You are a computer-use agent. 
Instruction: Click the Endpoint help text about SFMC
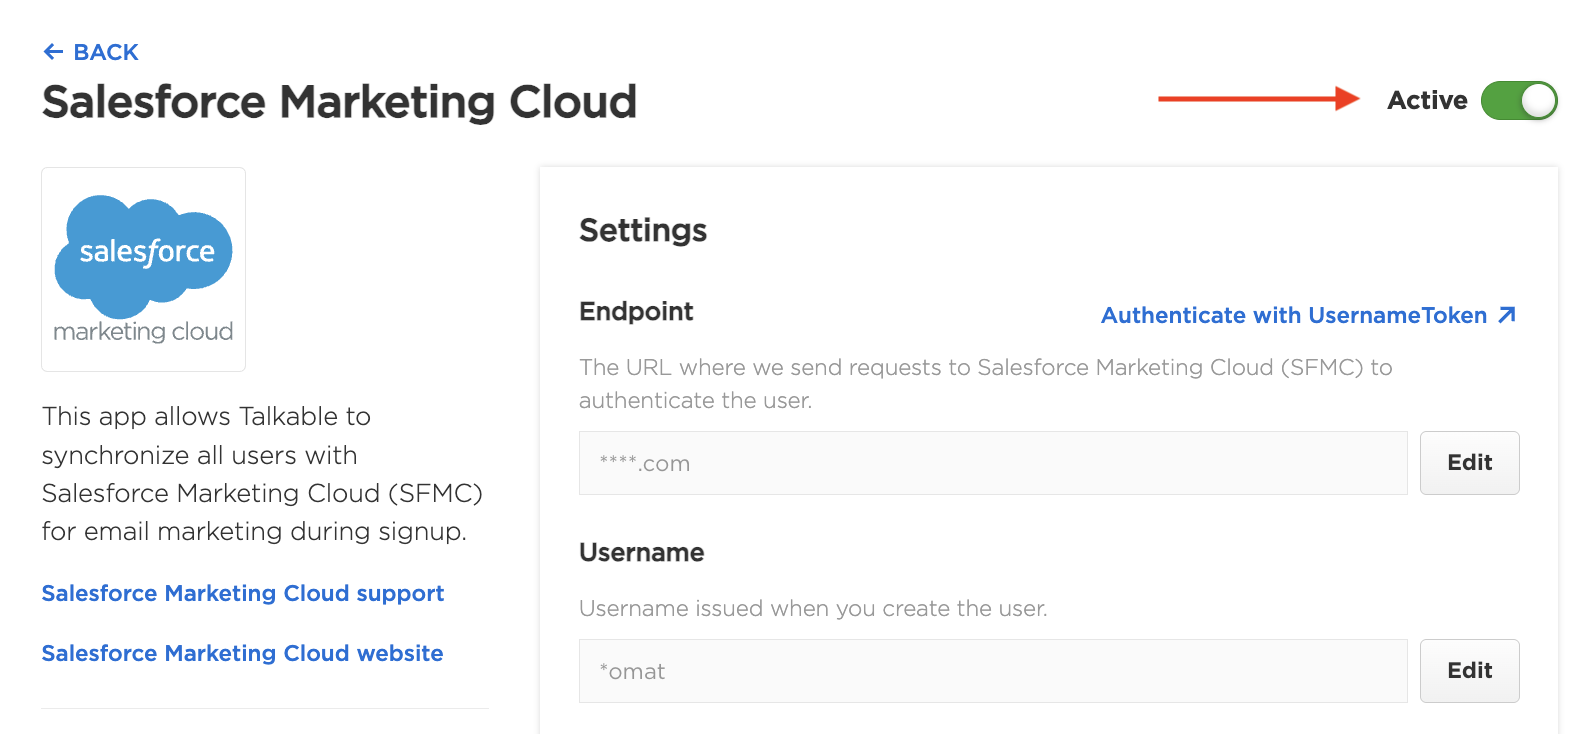tap(985, 383)
